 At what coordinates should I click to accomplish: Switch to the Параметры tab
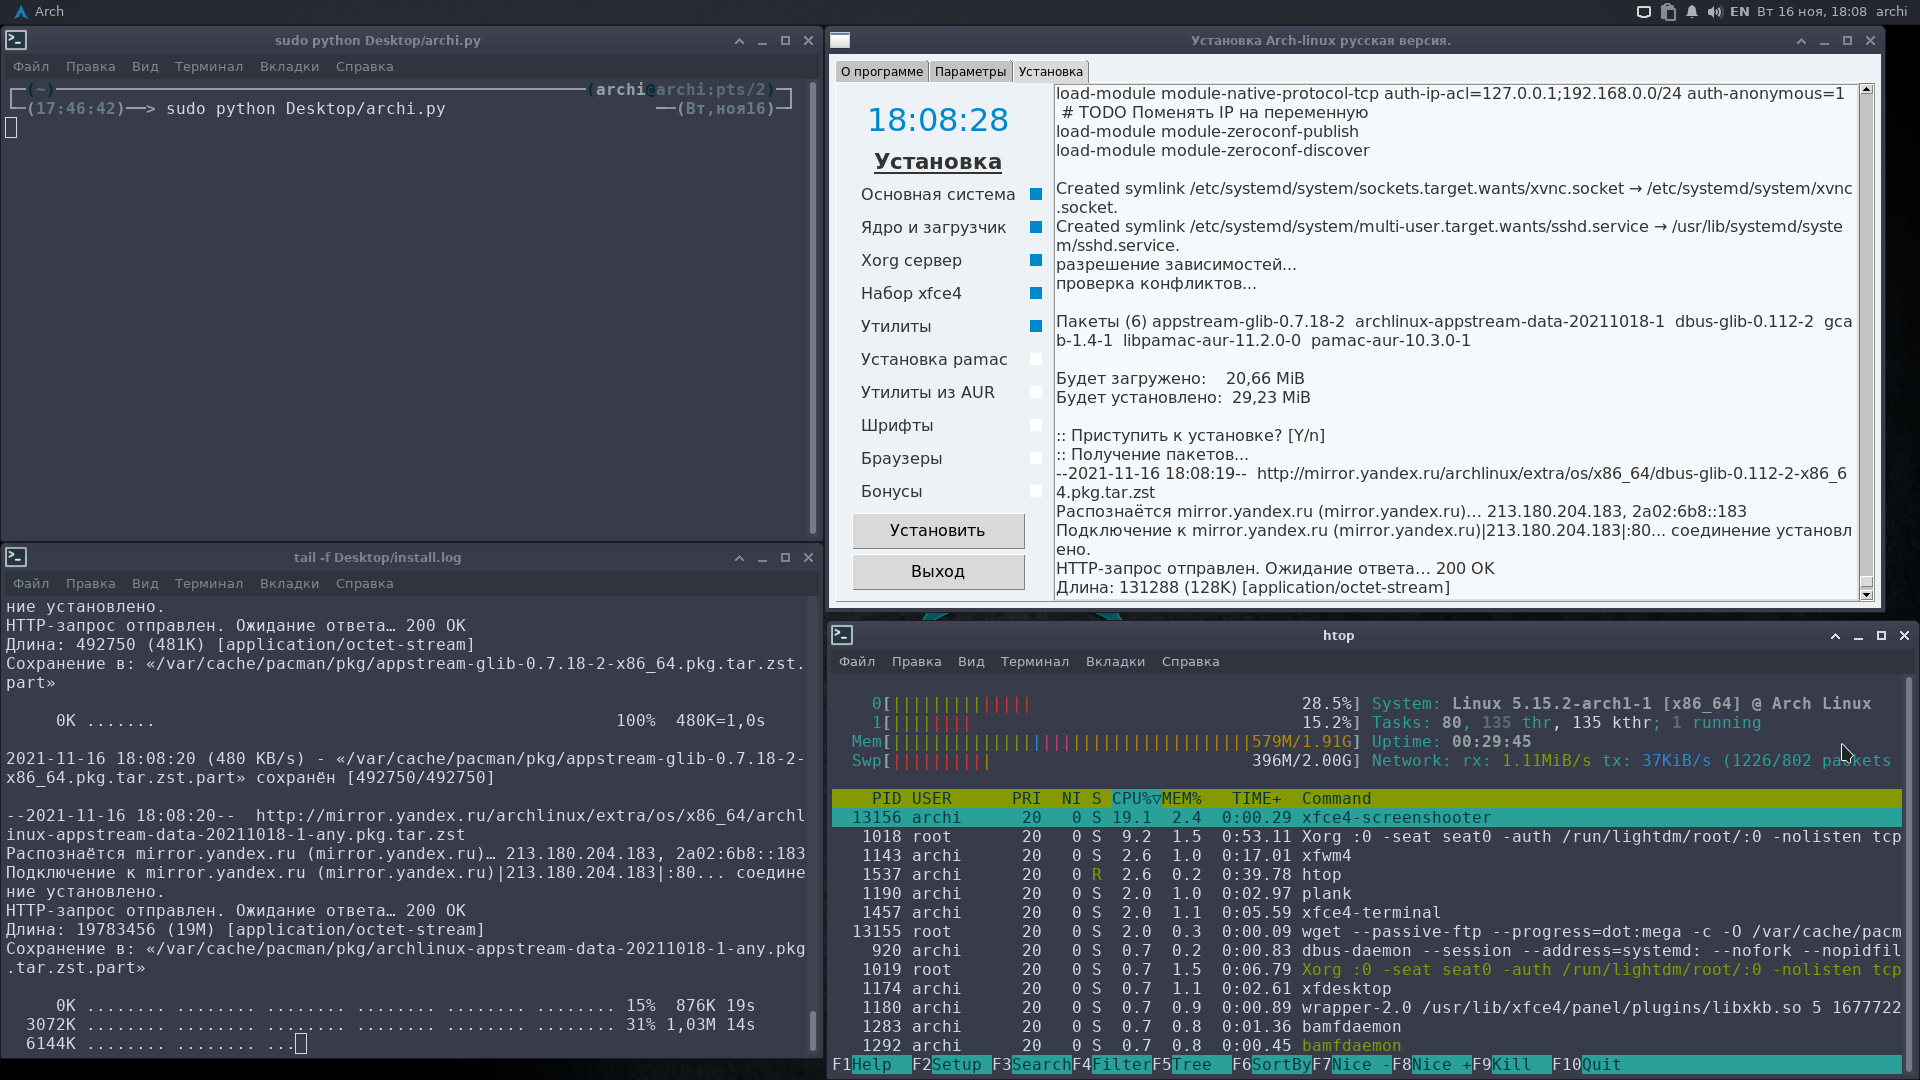tap(970, 72)
